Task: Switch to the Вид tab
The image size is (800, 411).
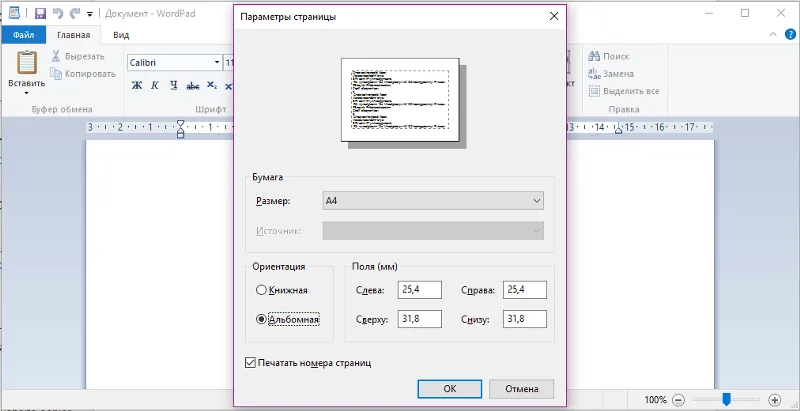Action: (121, 35)
